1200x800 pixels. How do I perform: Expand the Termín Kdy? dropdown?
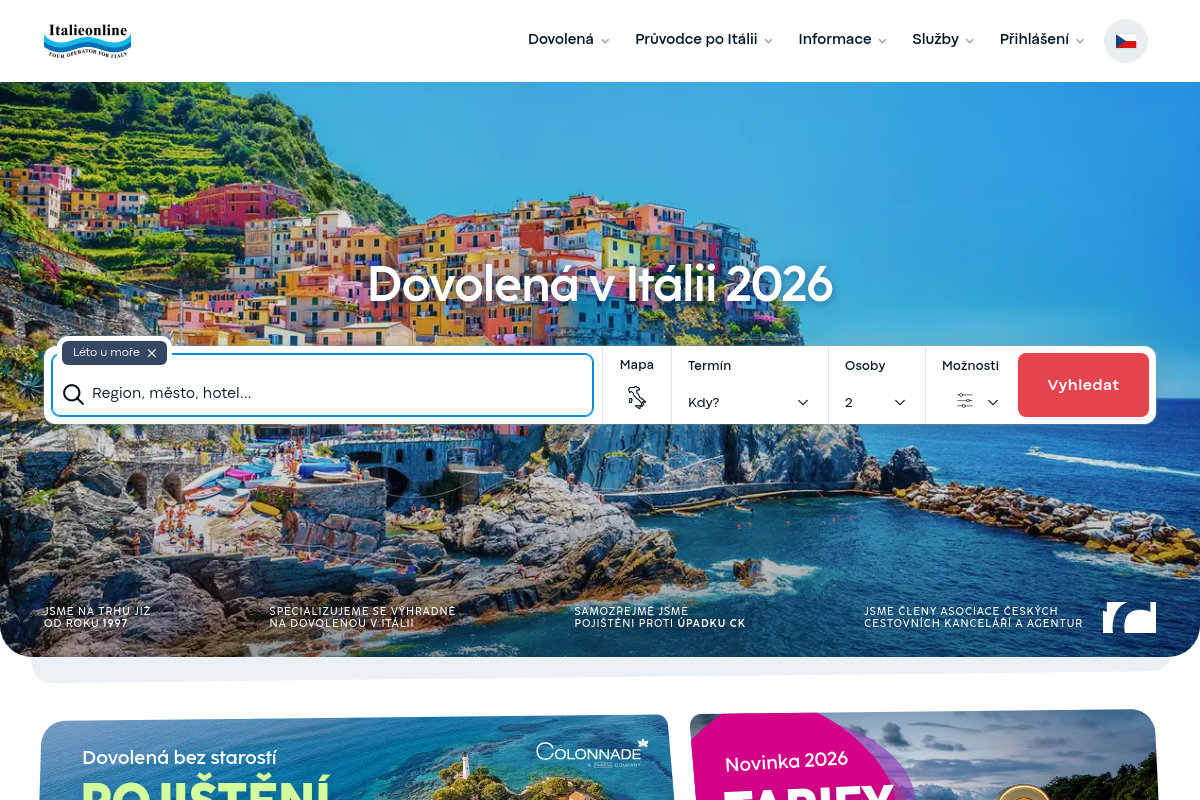click(x=749, y=402)
